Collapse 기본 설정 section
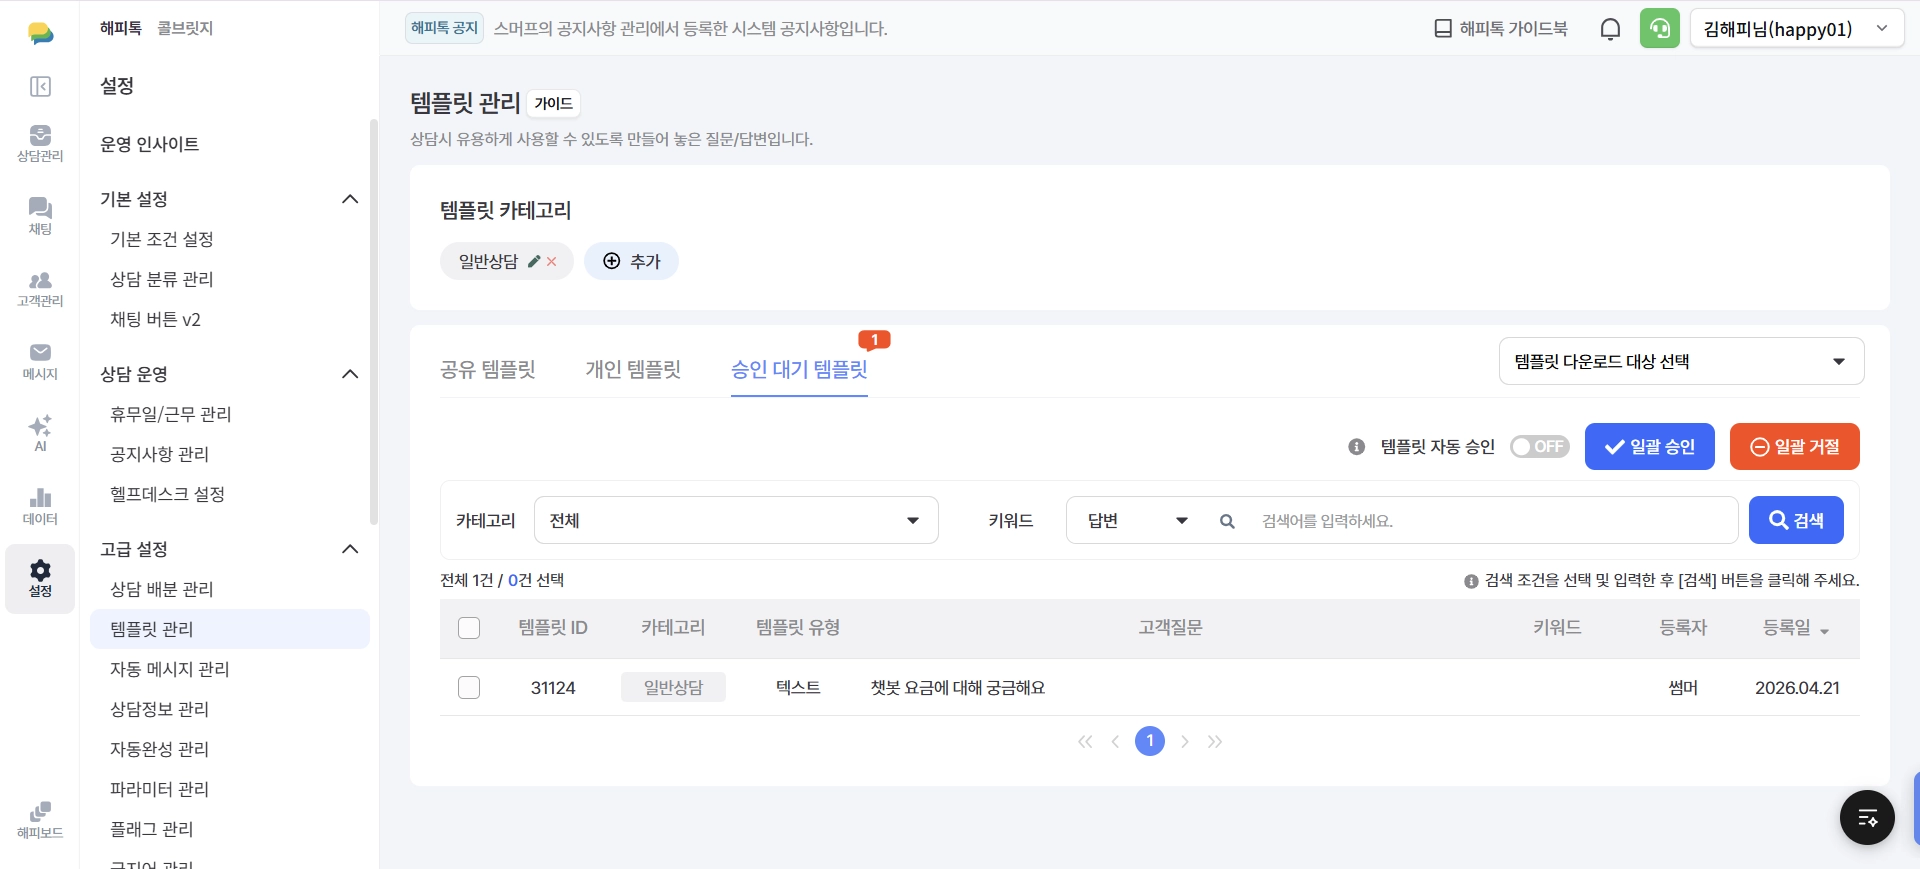The height and width of the screenshot is (869, 1920). 350,199
